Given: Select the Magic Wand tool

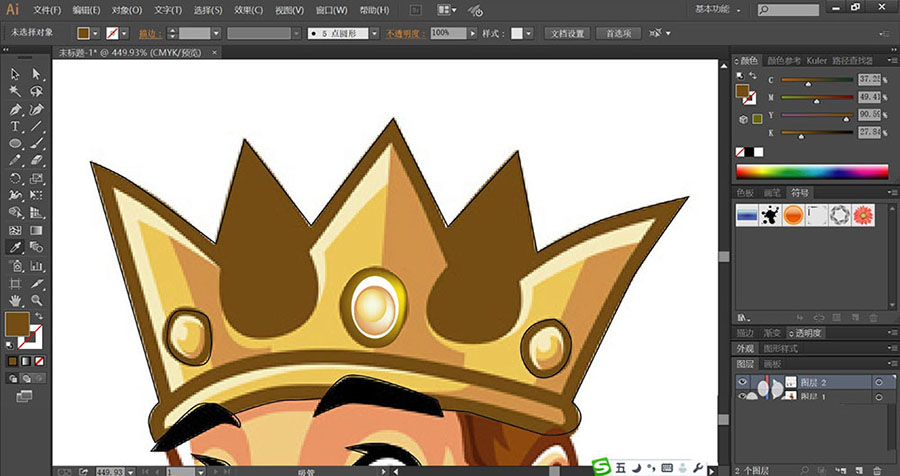Looking at the screenshot, I should click(15, 91).
